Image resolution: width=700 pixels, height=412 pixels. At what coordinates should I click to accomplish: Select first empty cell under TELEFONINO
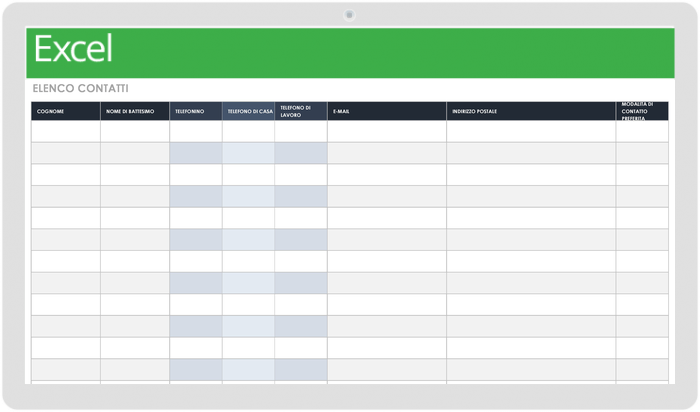coord(196,131)
